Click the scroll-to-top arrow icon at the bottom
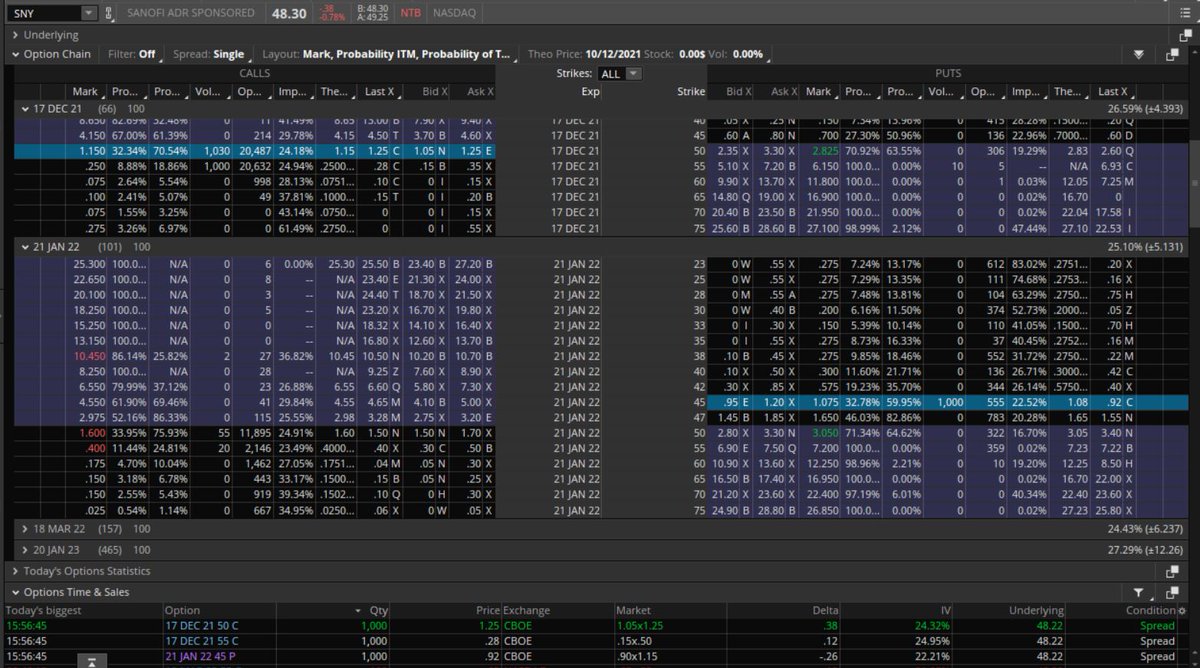 (91, 661)
